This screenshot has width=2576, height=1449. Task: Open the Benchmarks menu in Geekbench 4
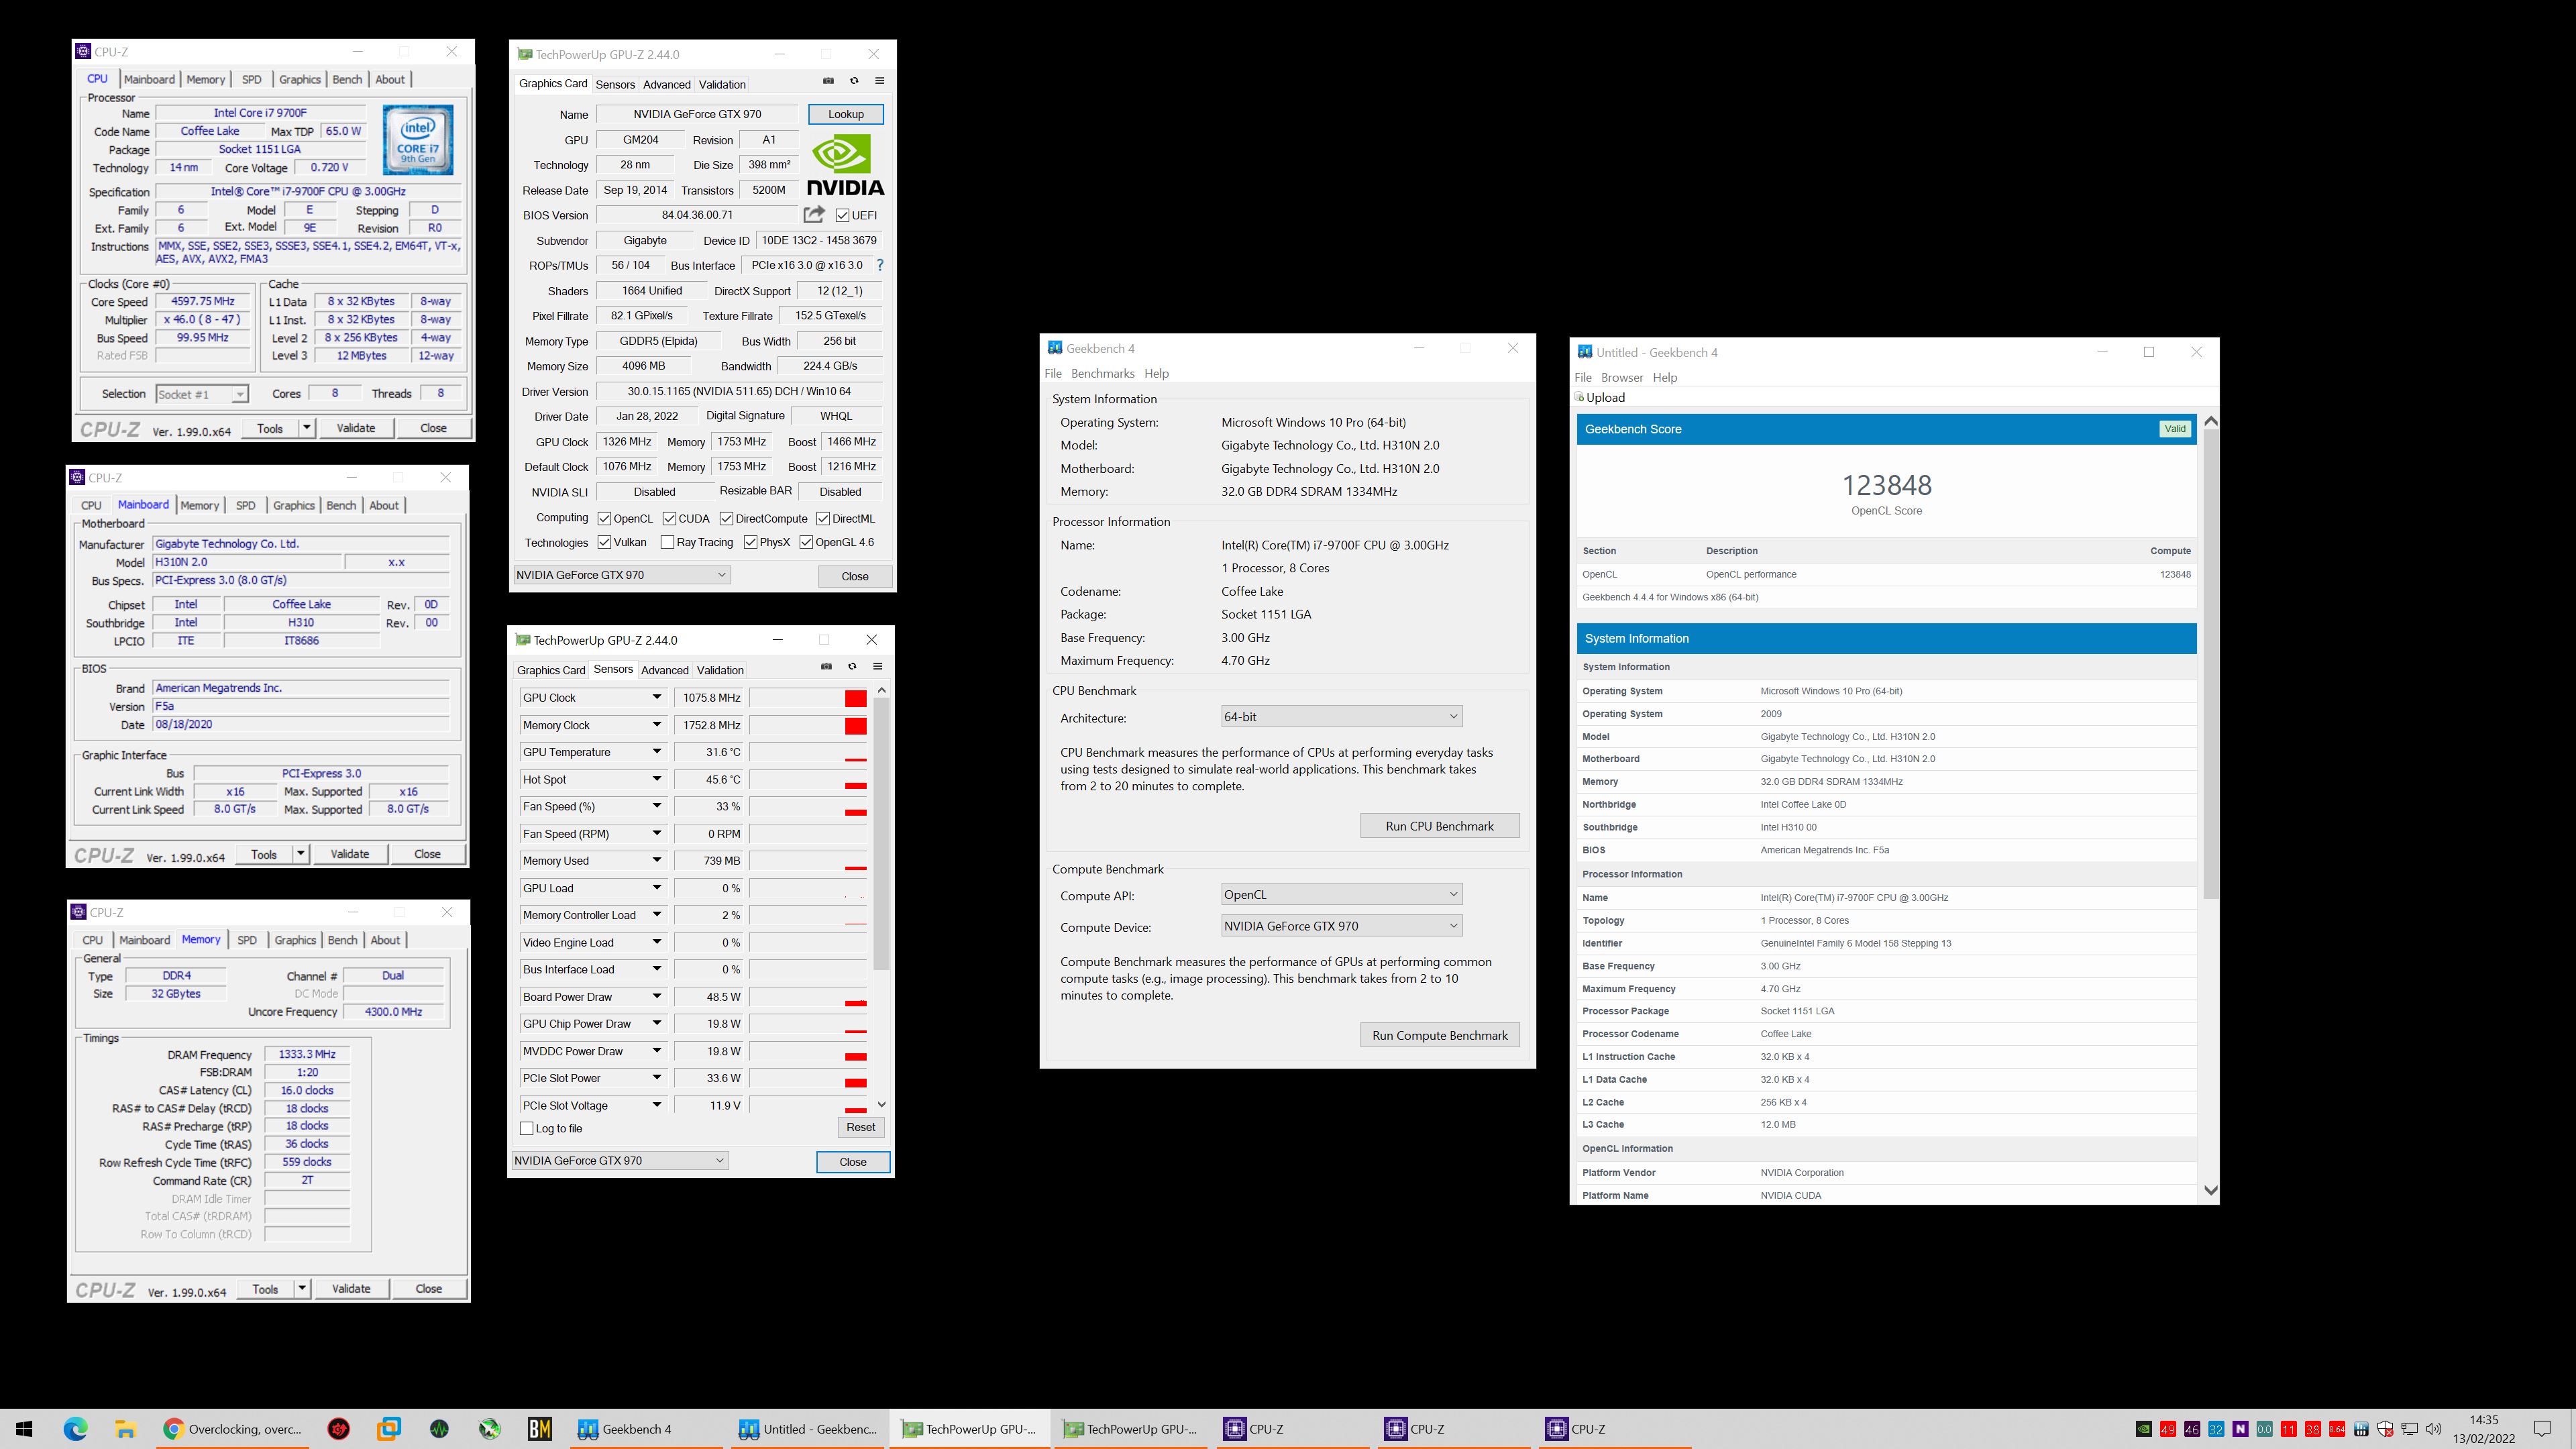click(1102, 373)
